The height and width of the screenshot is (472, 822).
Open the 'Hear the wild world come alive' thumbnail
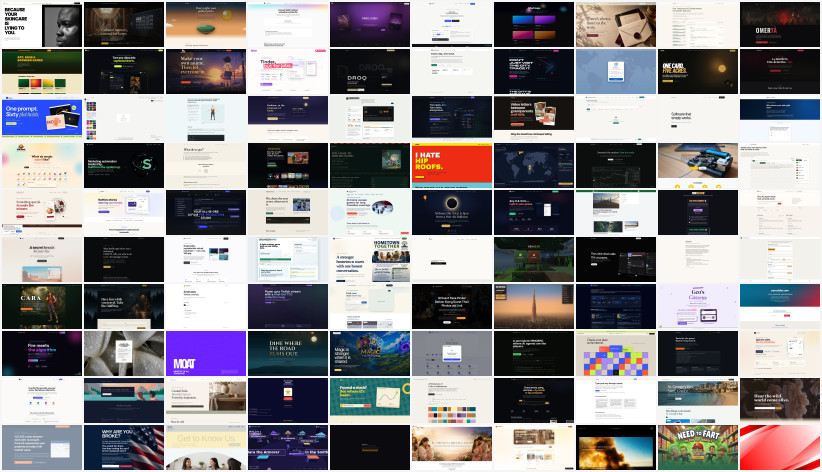click(780, 400)
